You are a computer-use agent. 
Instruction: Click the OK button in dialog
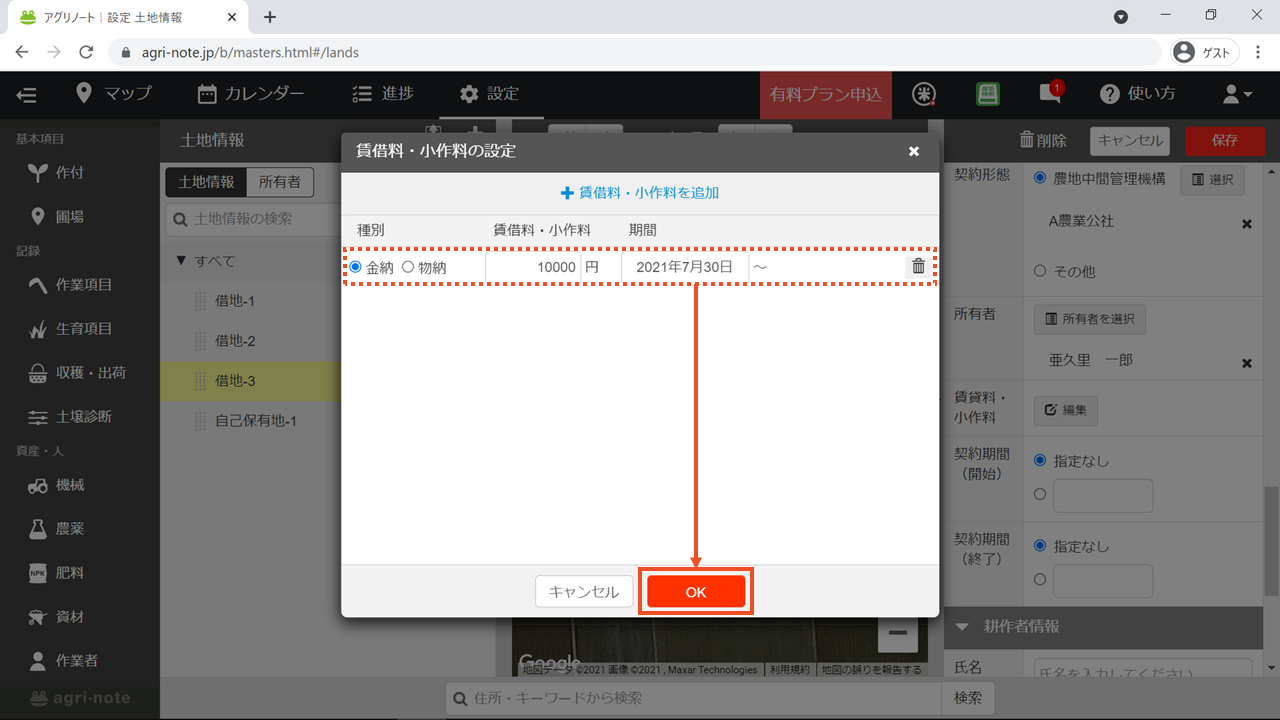point(696,592)
